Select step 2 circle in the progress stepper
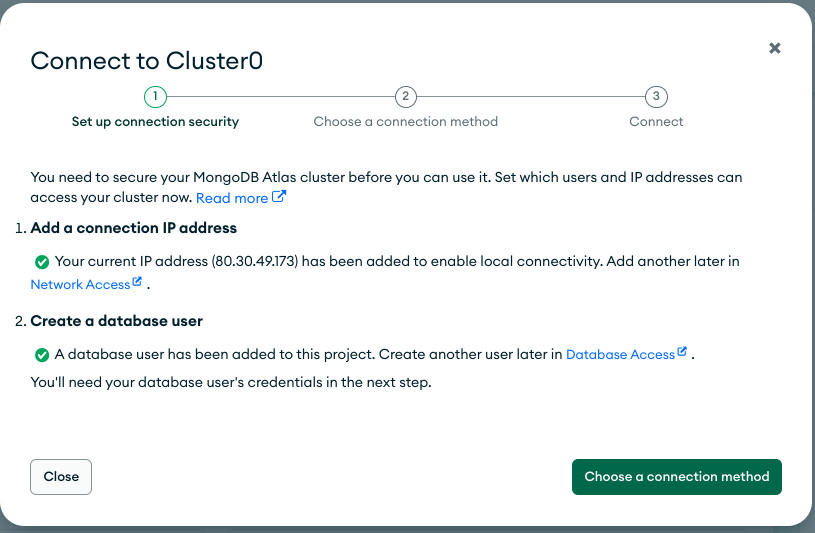The image size is (815, 533). [405, 97]
